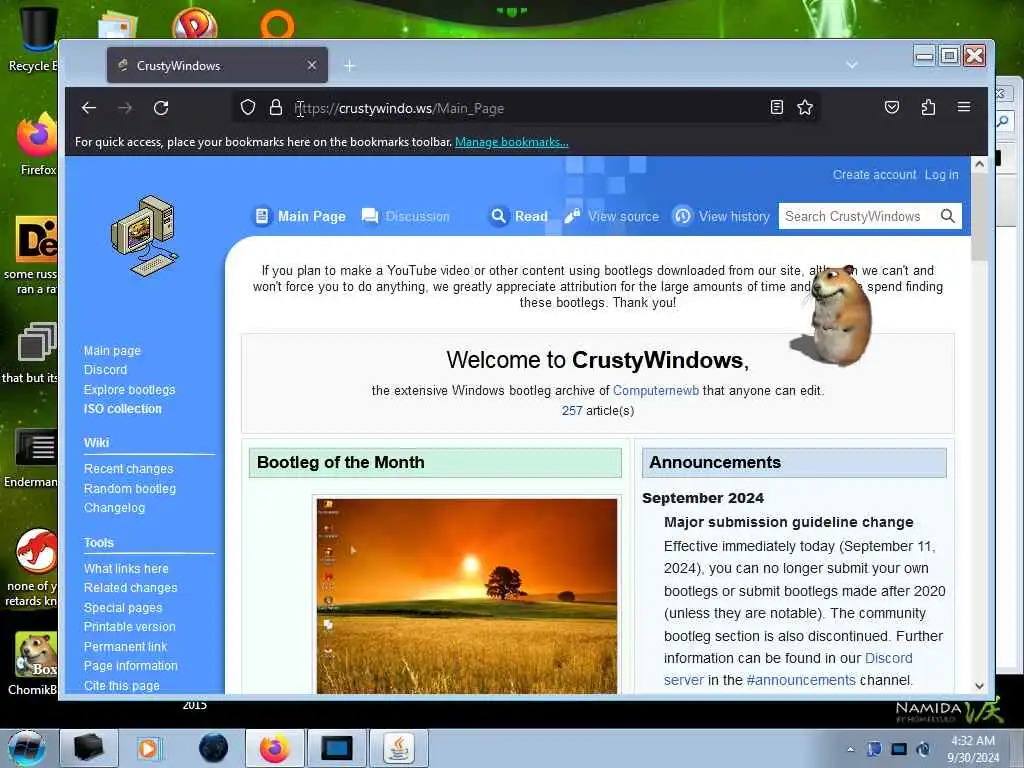Image resolution: width=1024 pixels, height=768 pixels.
Task: Open the Bootleg of the Month screenshot
Action: 466,596
